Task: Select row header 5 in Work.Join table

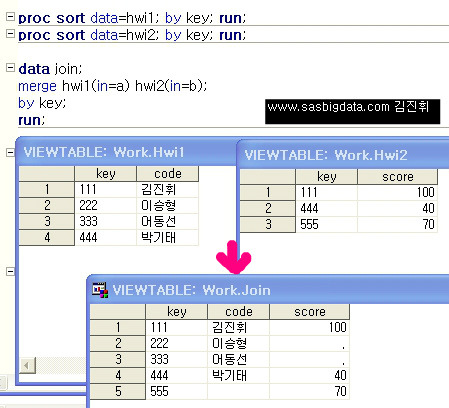Action: (x=118, y=391)
